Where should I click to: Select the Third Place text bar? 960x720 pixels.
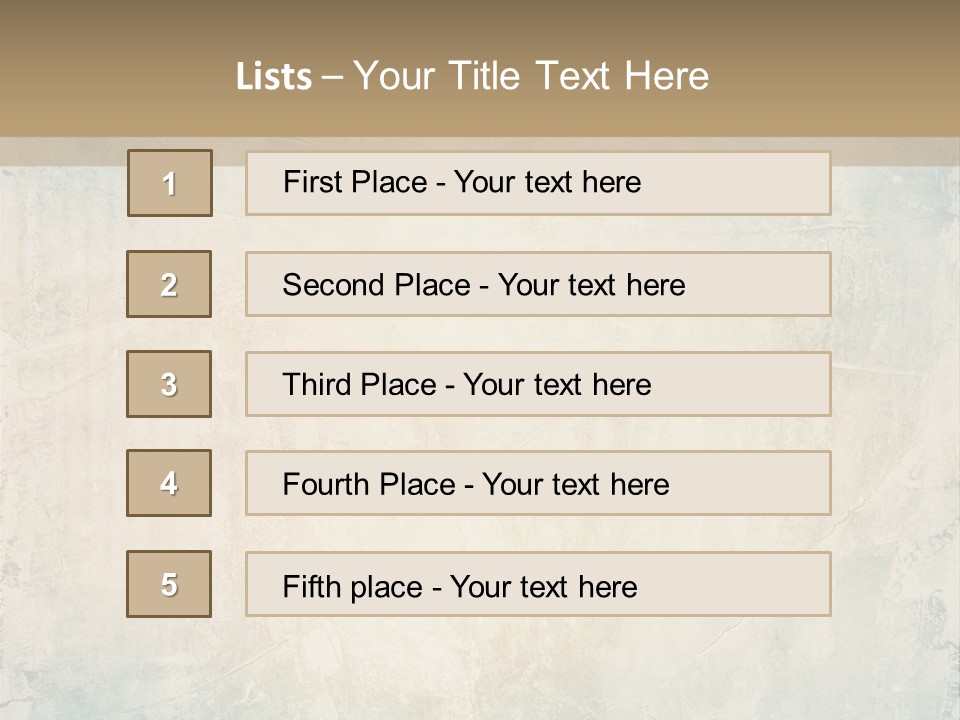coord(538,384)
